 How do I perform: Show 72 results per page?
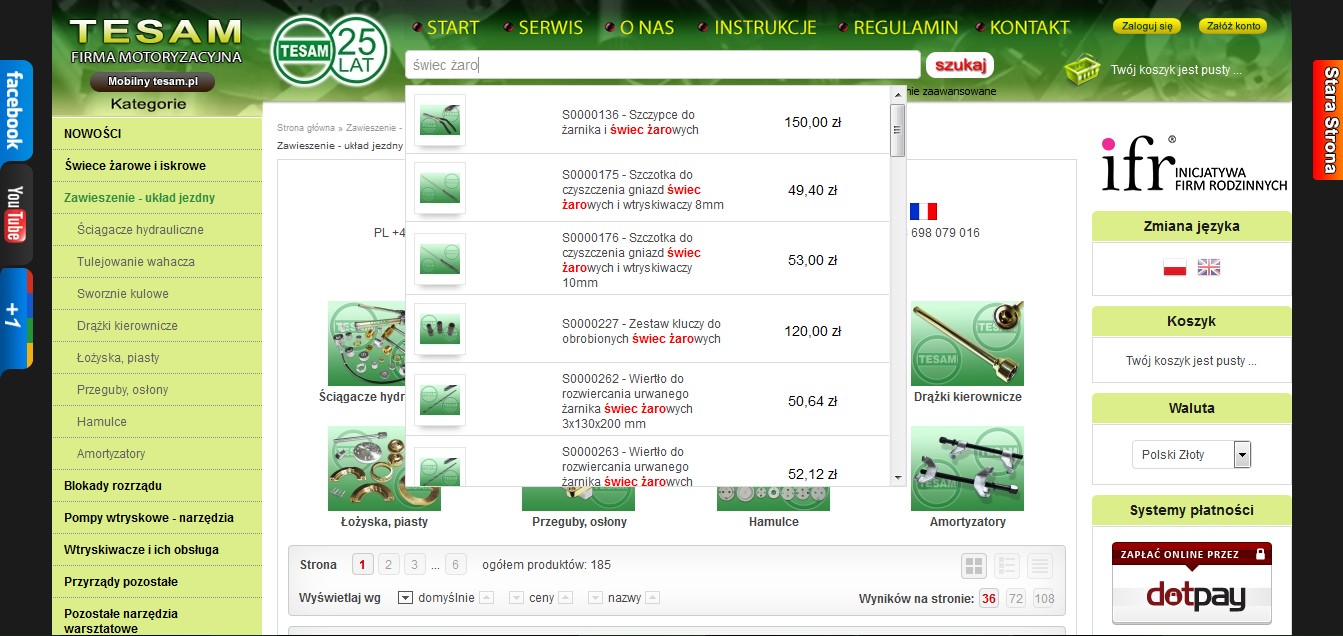1016,599
